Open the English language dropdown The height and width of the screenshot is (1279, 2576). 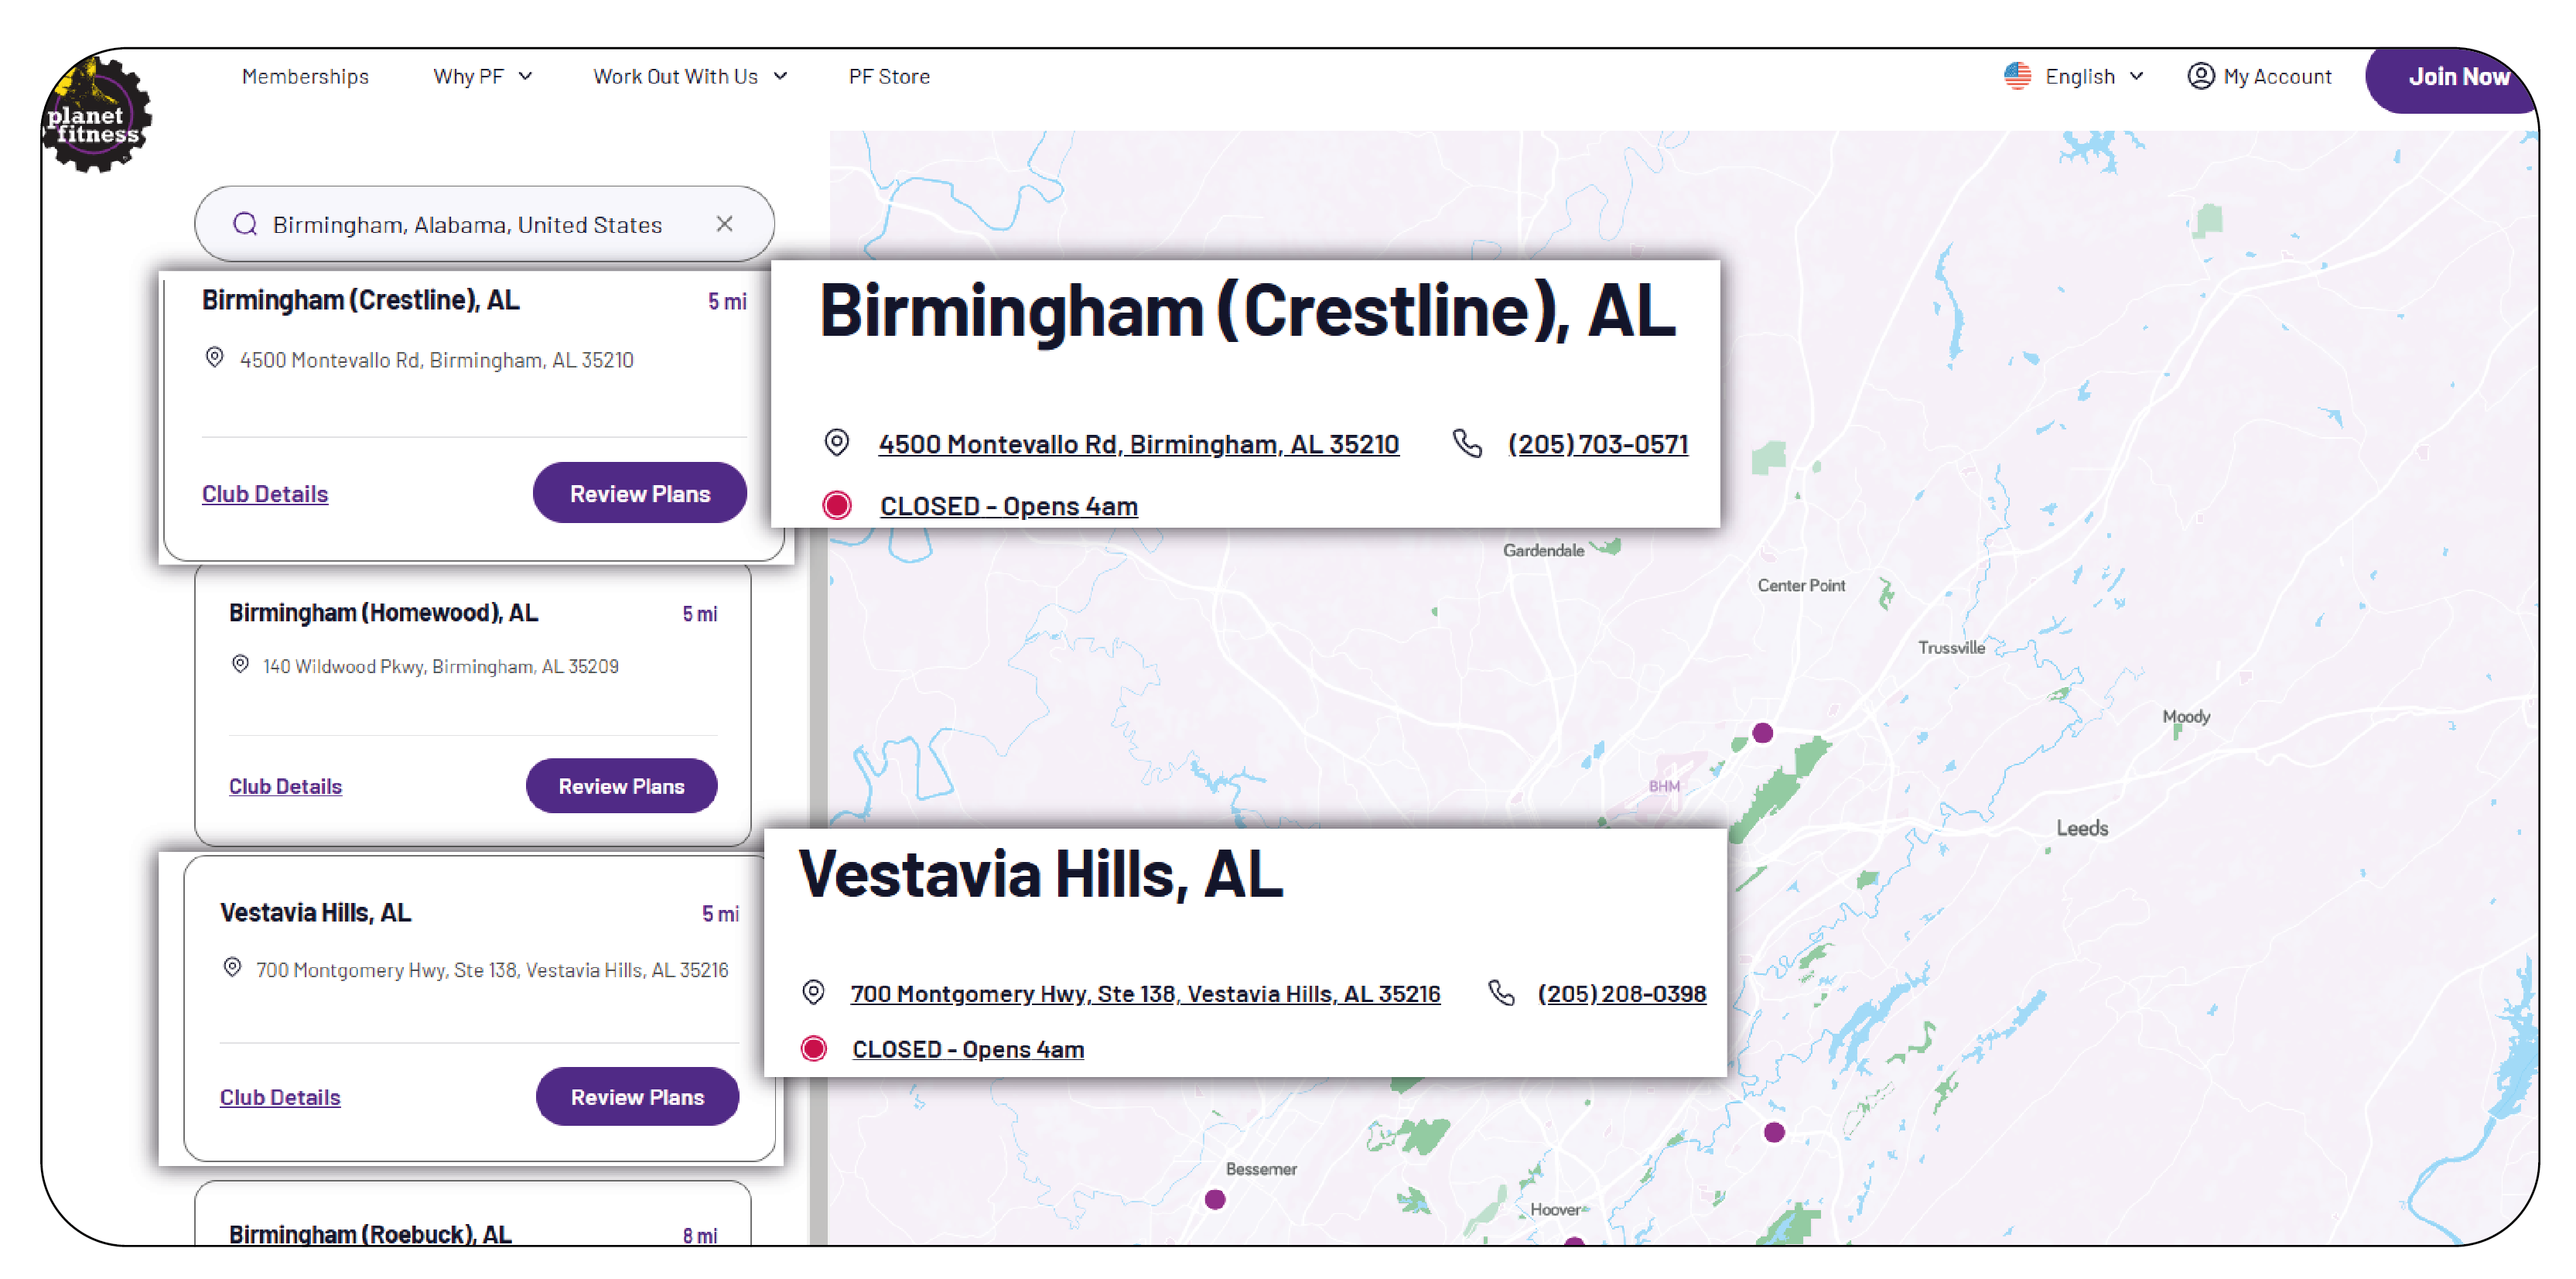(x=2094, y=76)
